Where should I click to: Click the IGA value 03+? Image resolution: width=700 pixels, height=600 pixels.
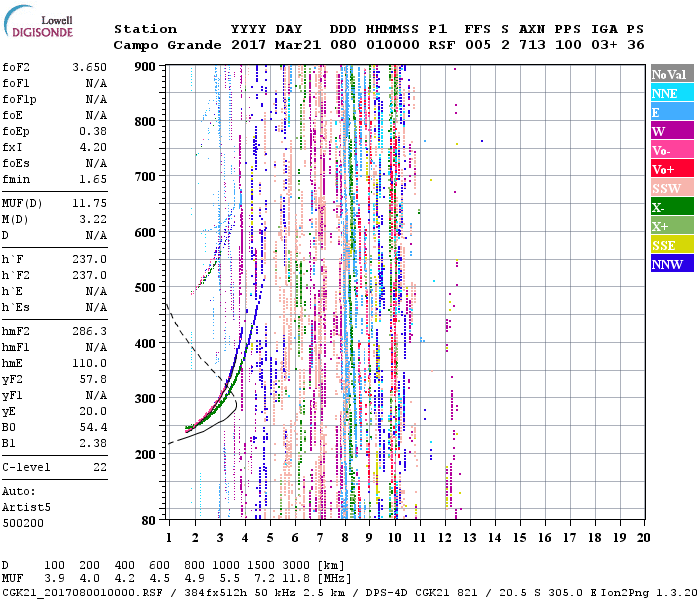[604, 45]
